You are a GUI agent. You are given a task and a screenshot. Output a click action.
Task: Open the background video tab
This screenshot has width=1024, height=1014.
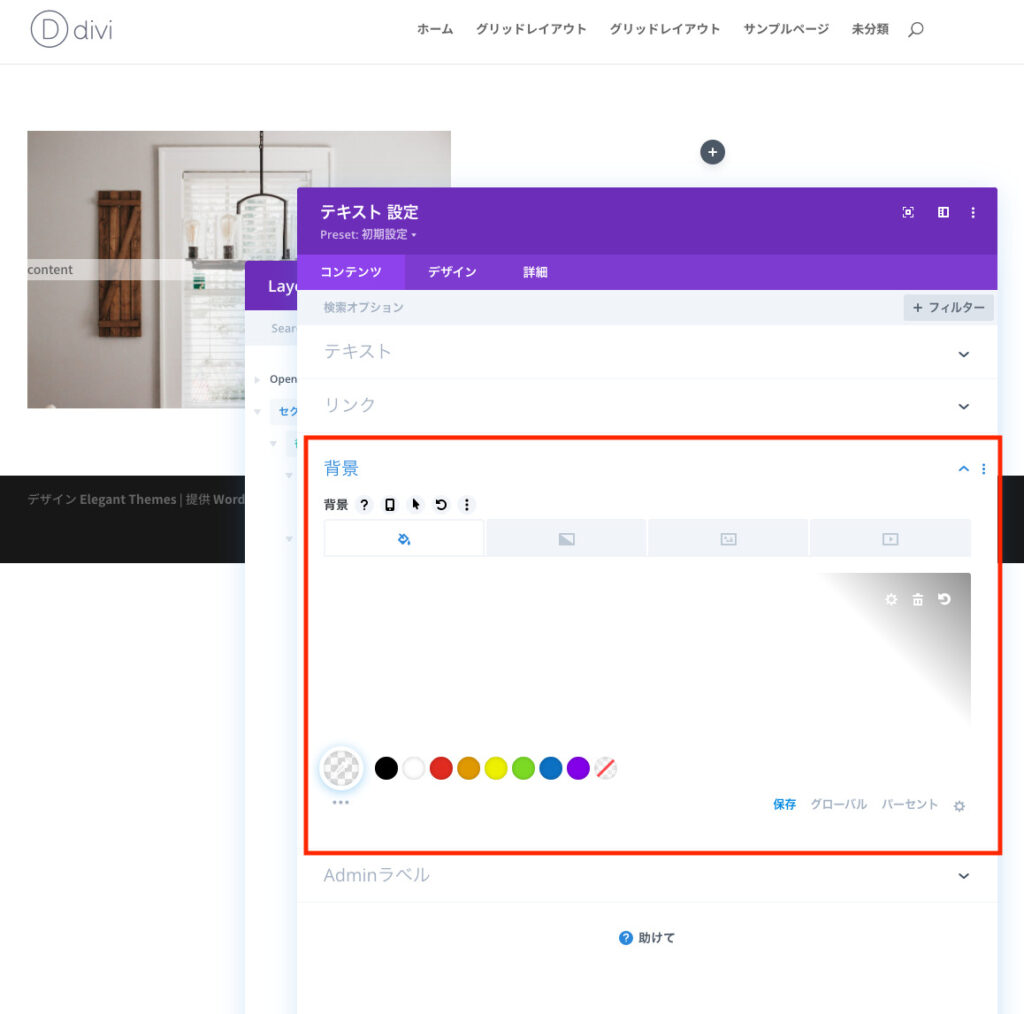coord(890,539)
